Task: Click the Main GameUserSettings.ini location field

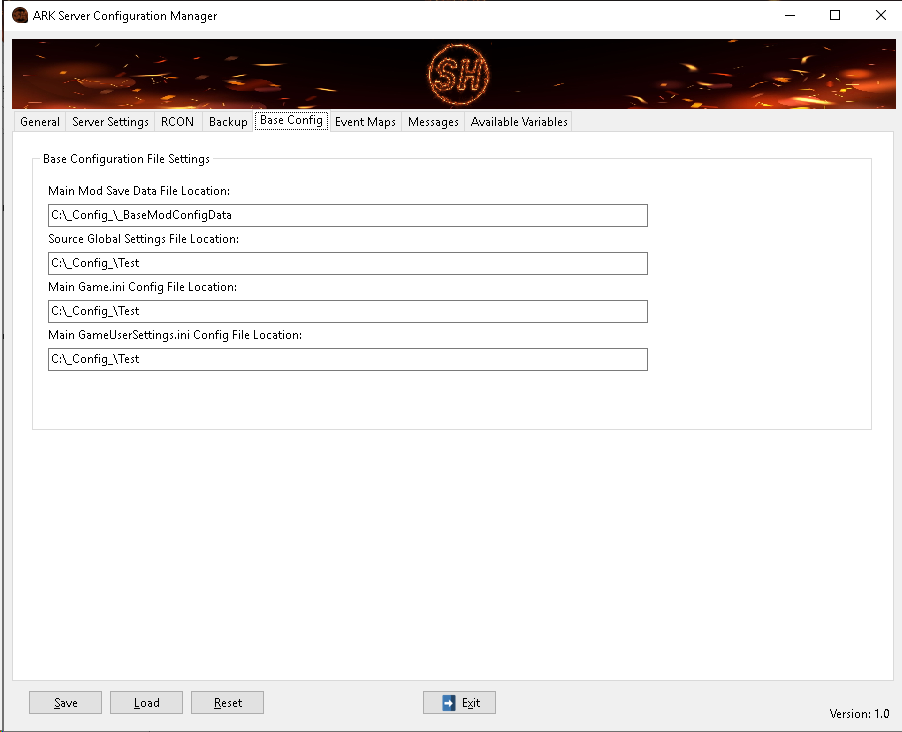Action: pos(347,359)
